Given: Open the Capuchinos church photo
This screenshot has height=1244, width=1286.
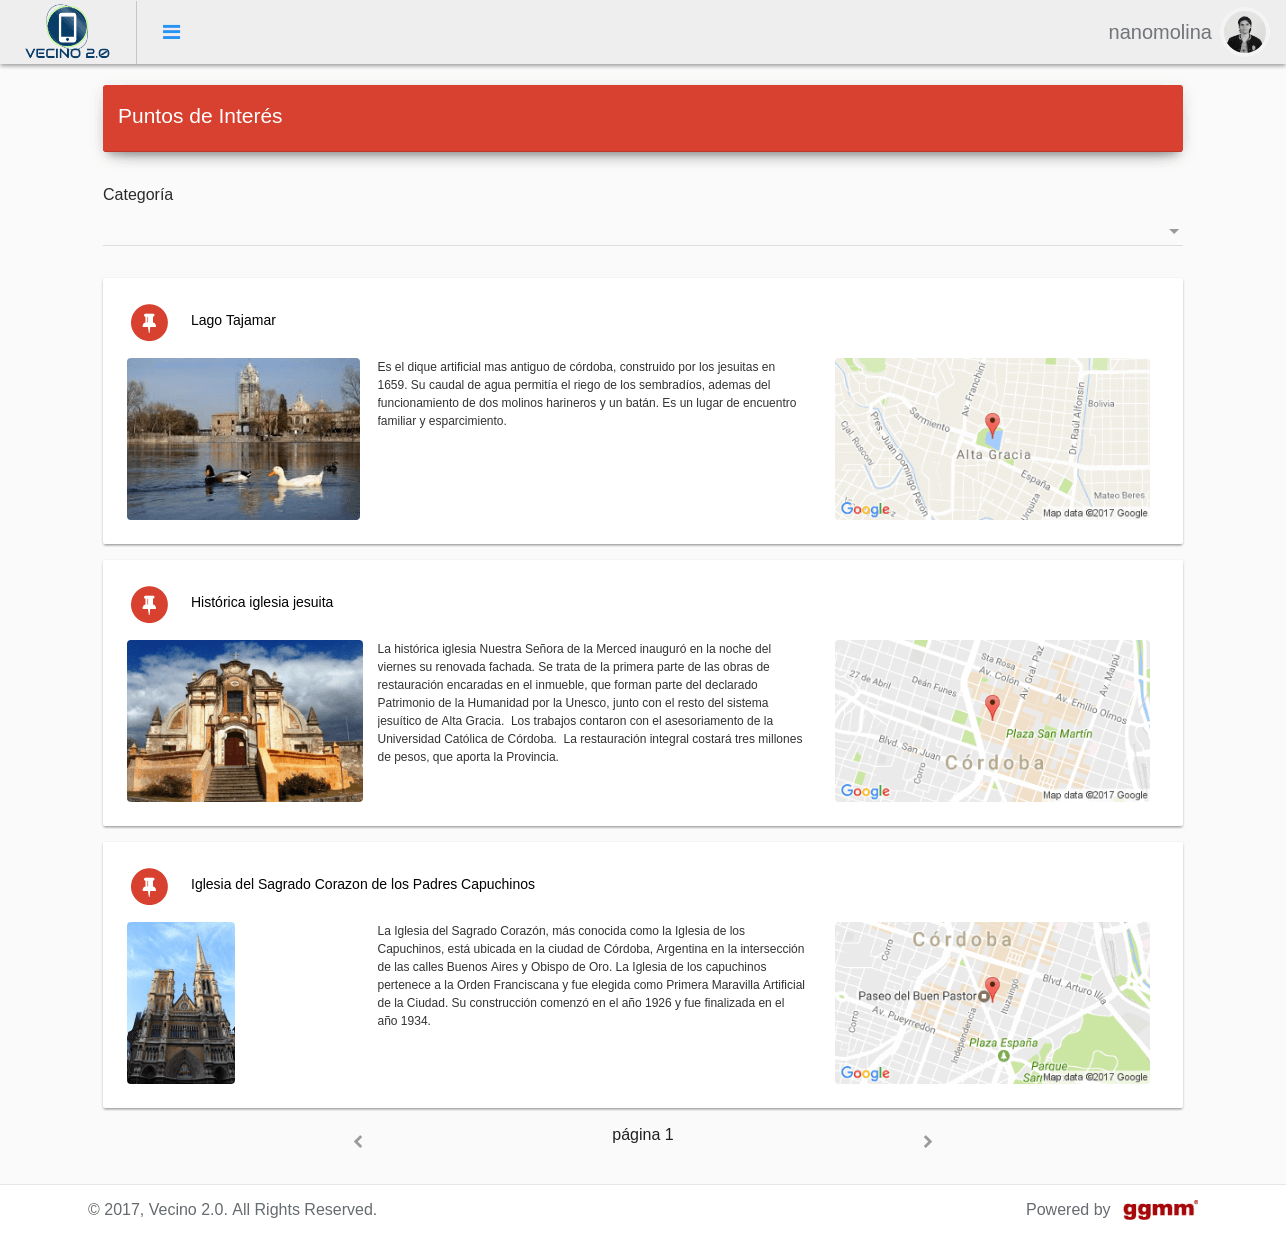Looking at the screenshot, I should [181, 1003].
